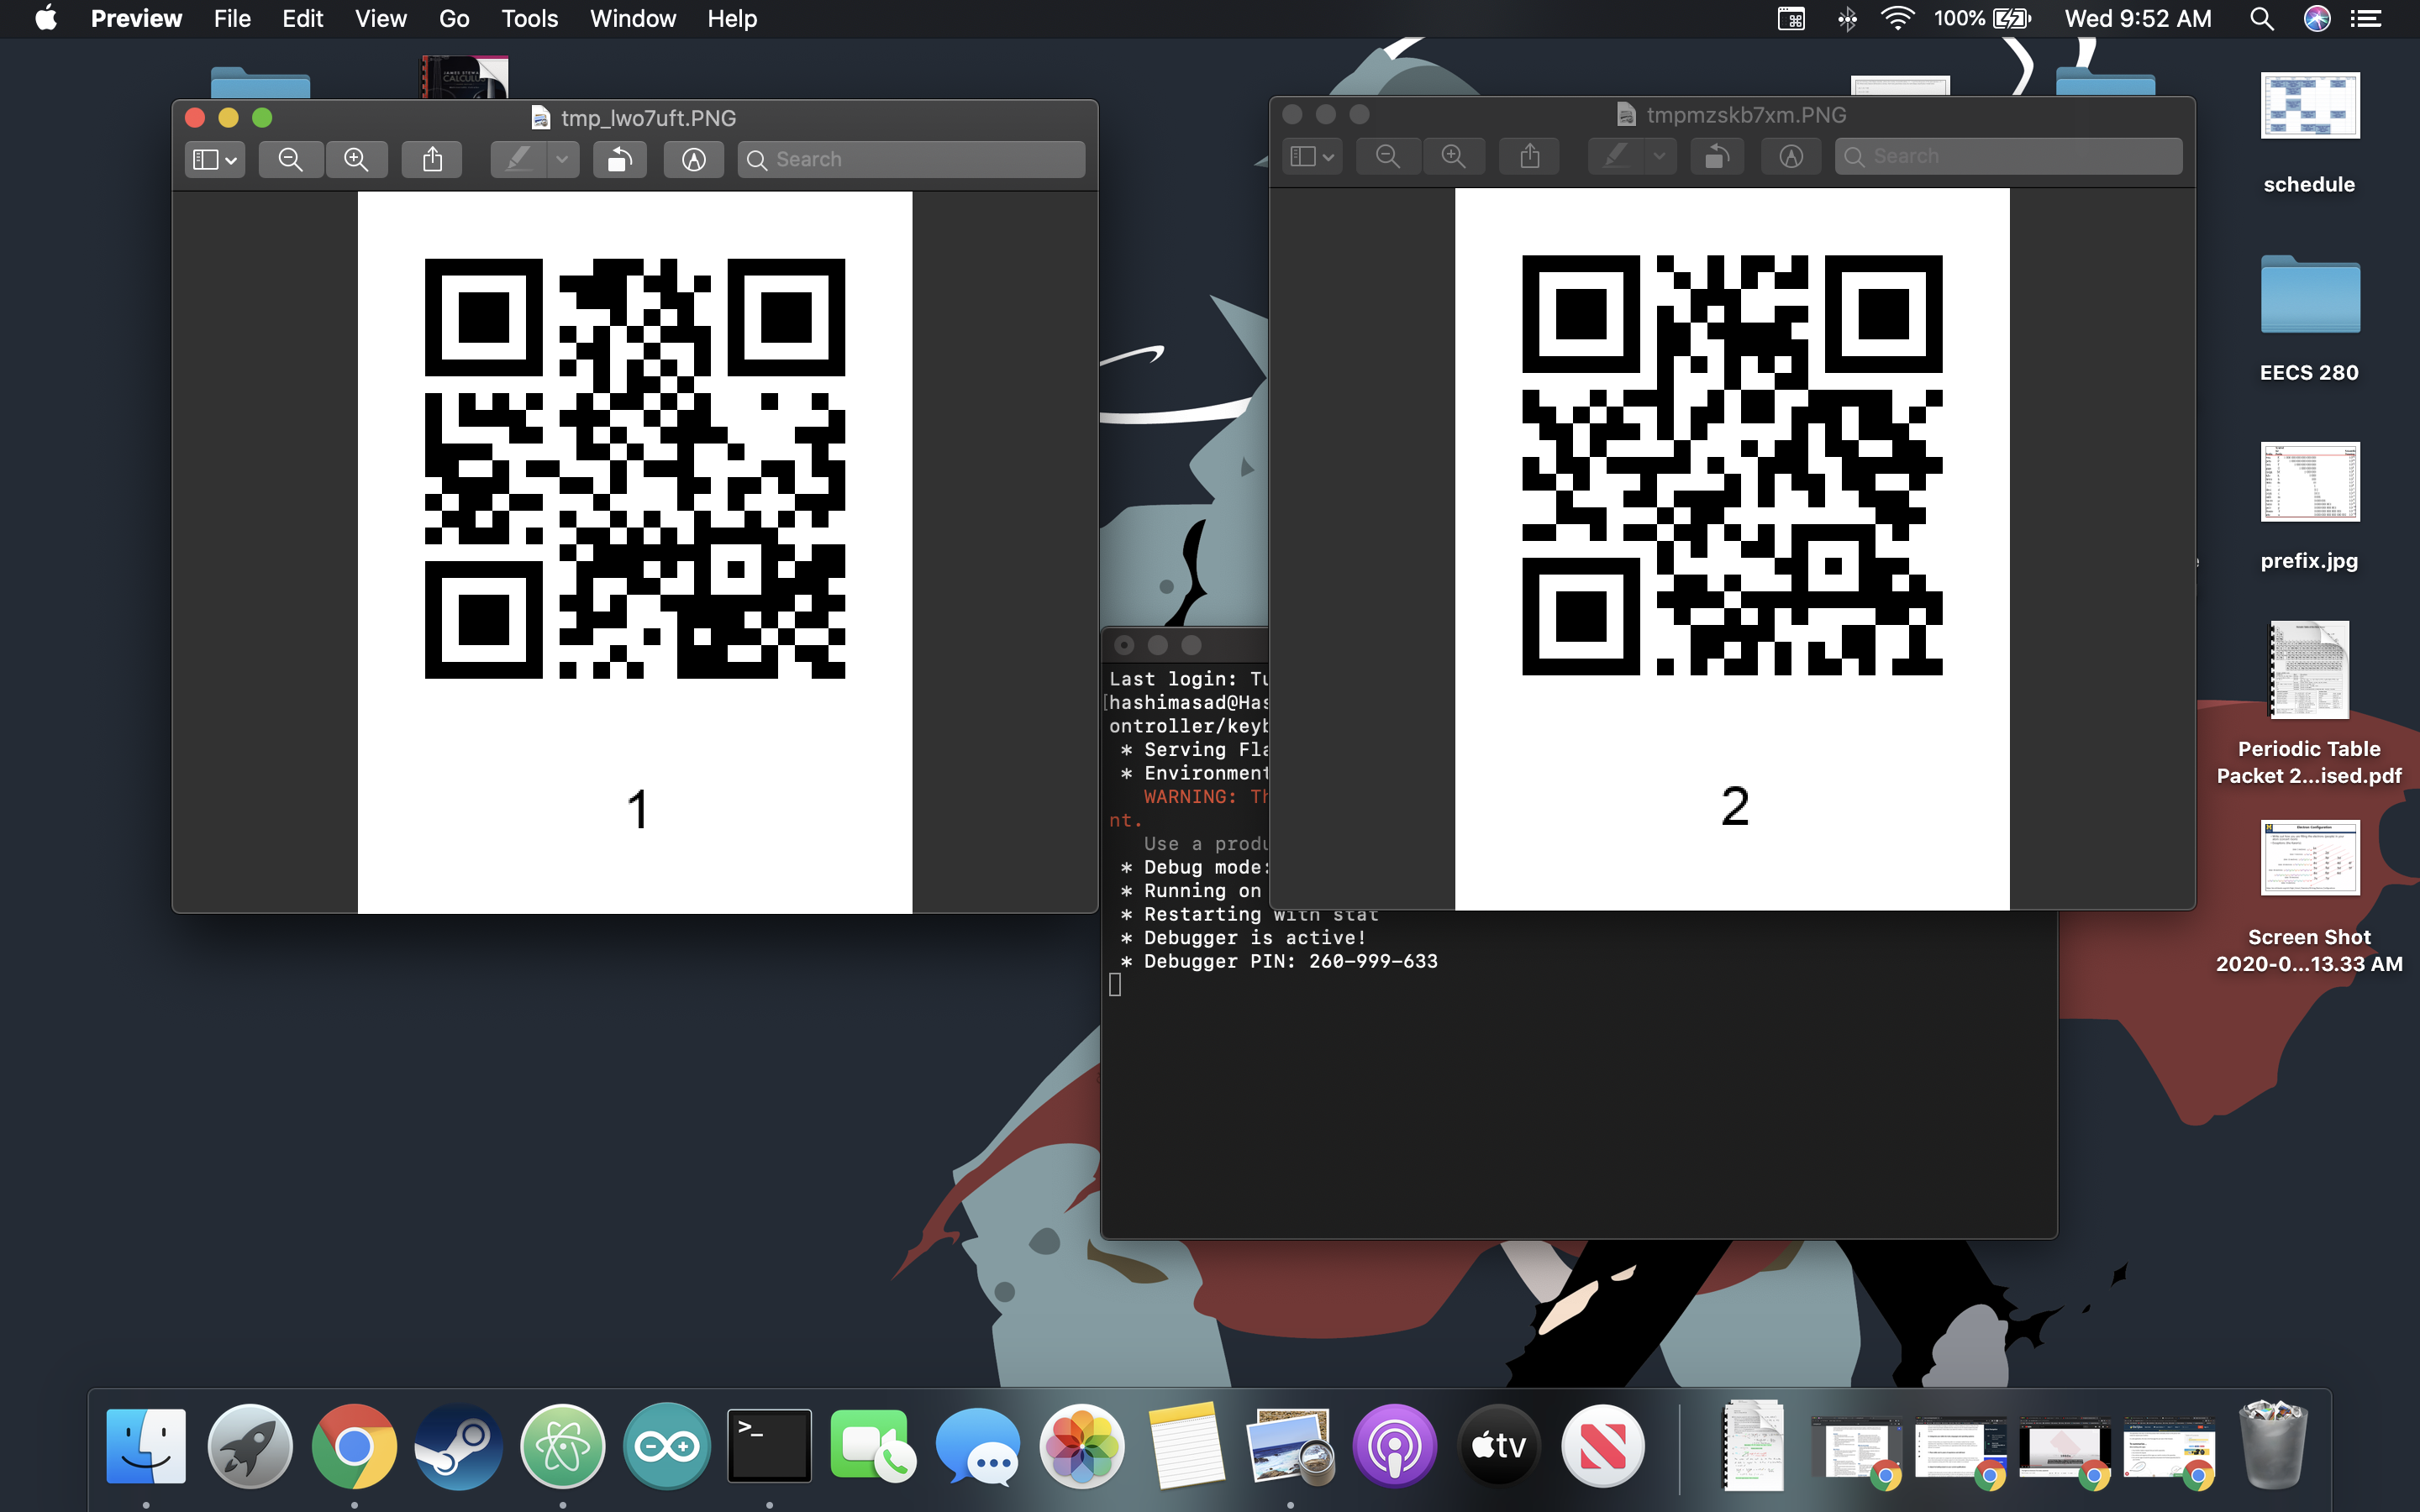Open the Apple menu
The image size is (2420, 1512).
point(46,18)
